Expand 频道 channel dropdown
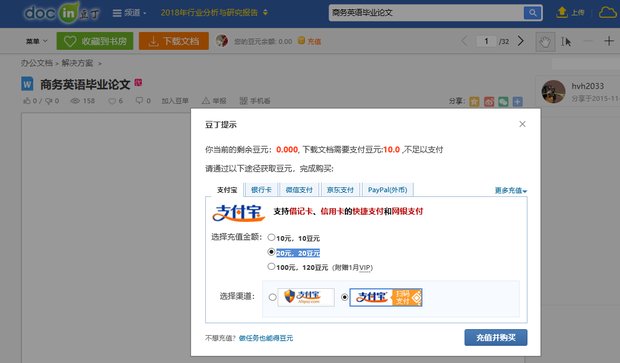Screen dimensions: 620x363 click(129, 13)
